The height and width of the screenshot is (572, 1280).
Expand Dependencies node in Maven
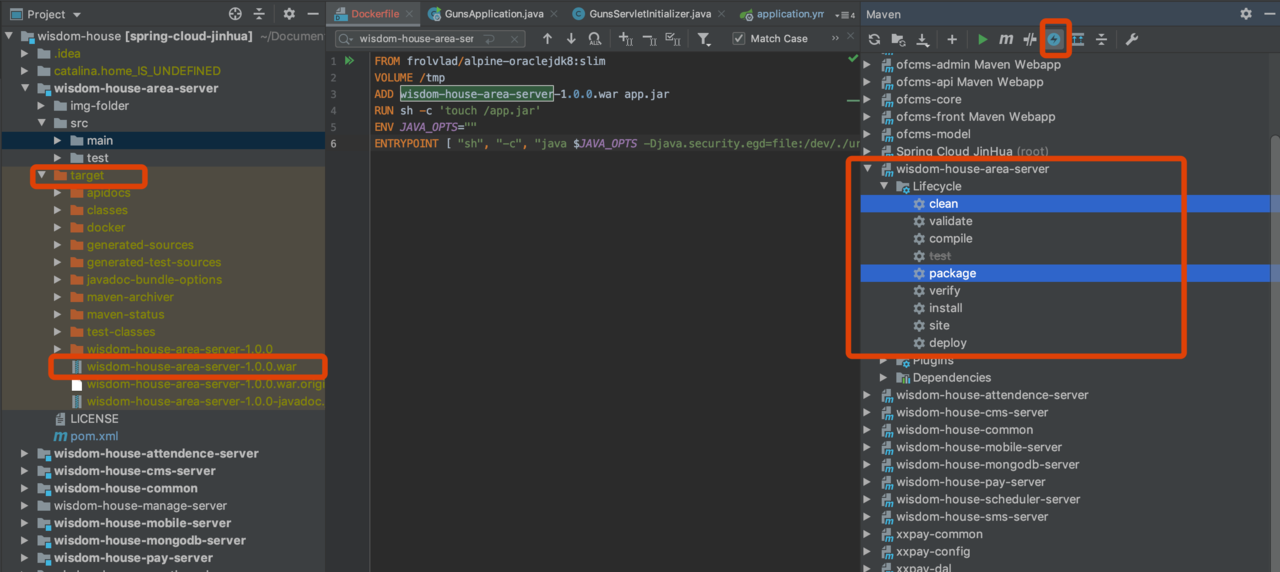click(884, 377)
